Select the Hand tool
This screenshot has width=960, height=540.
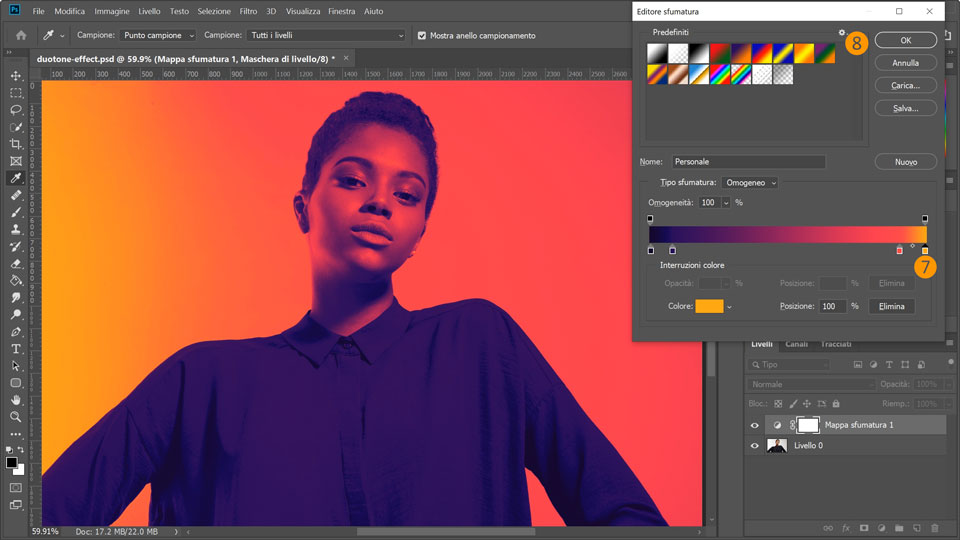(16, 400)
